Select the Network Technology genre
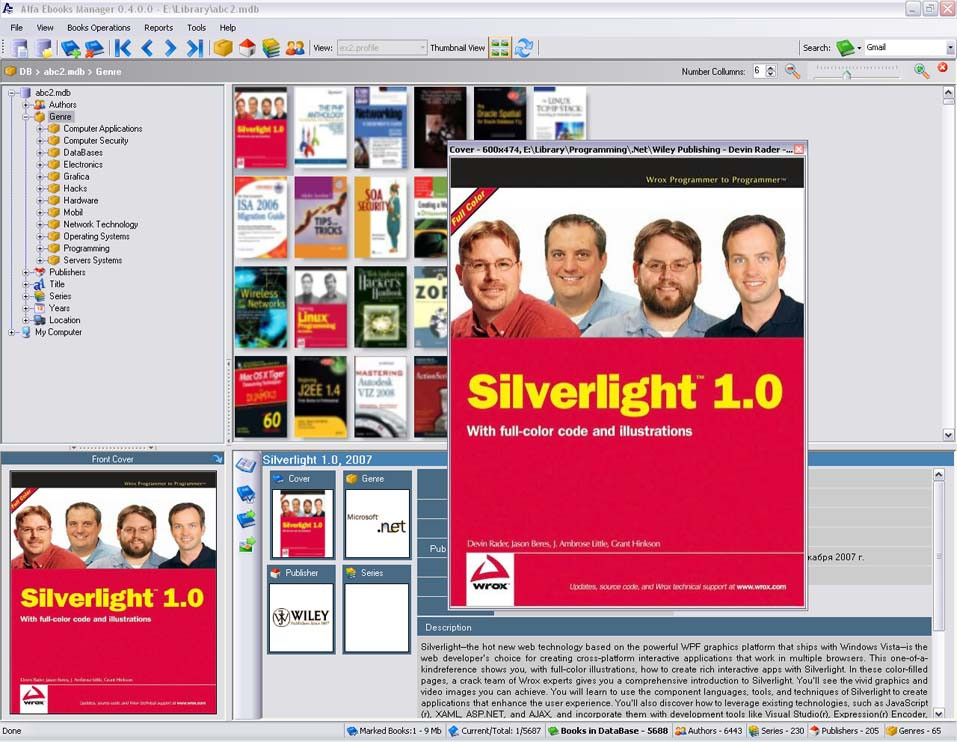This screenshot has height=742, width=957. pyautogui.click(x=101, y=225)
